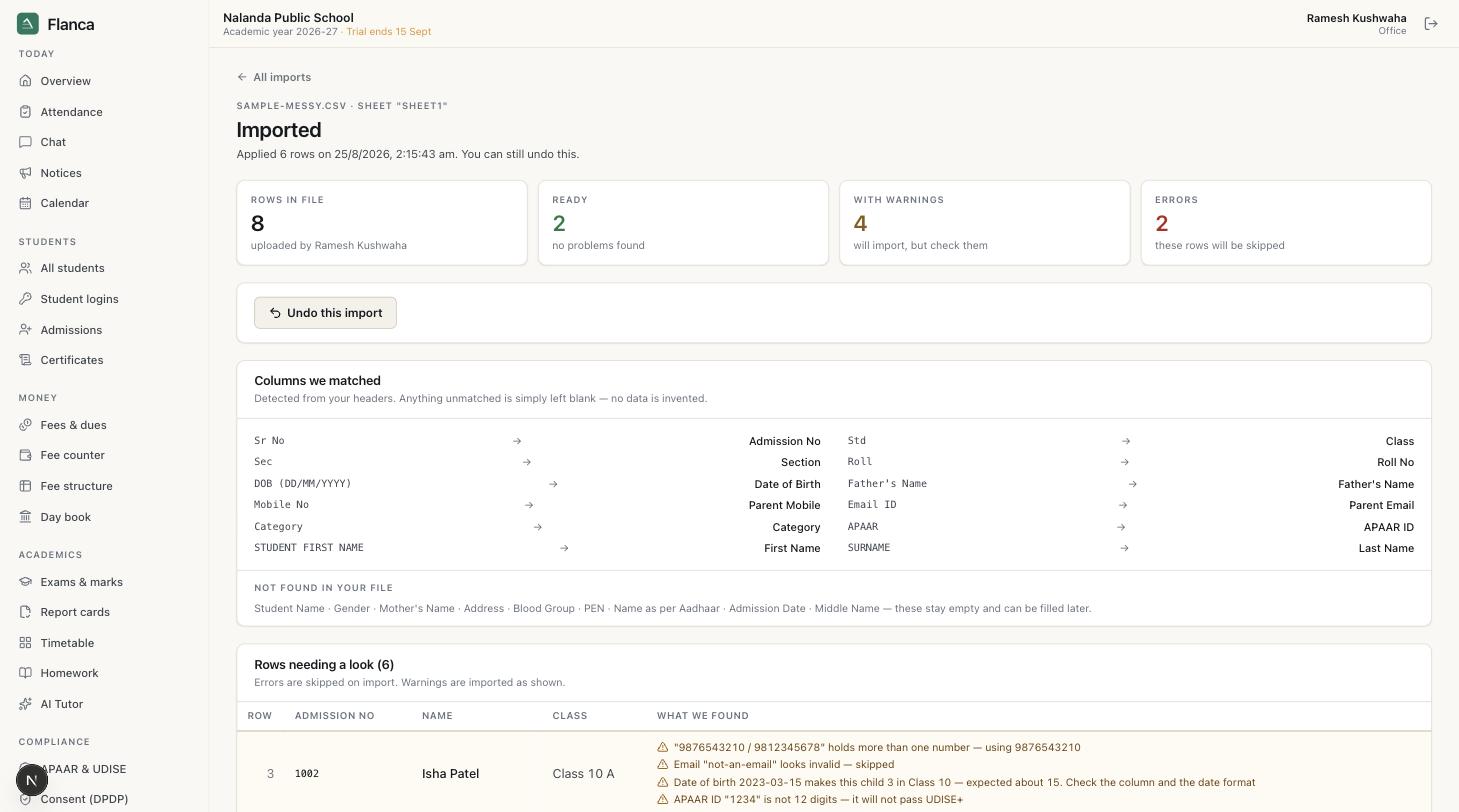Click the Rows needing a look (6) heading
Screen dimensions: 1459x812
pos(324,665)
